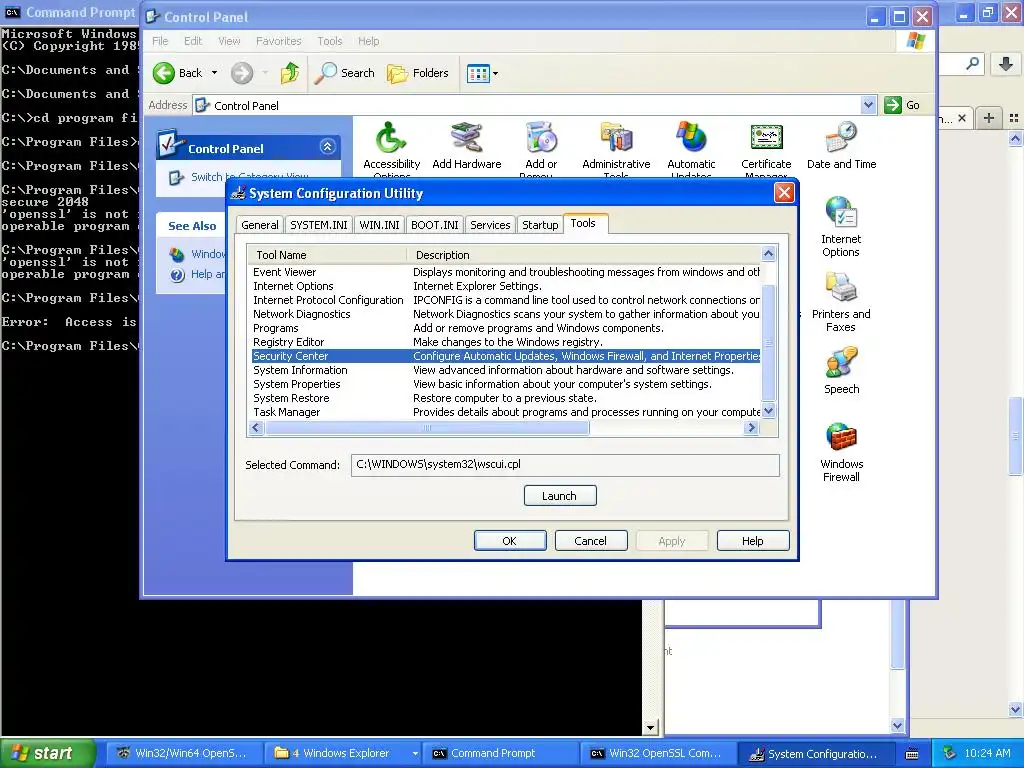Open the Tools menu in Control Panel
The width and height of the screenshot is (1024, 768).
330,41
